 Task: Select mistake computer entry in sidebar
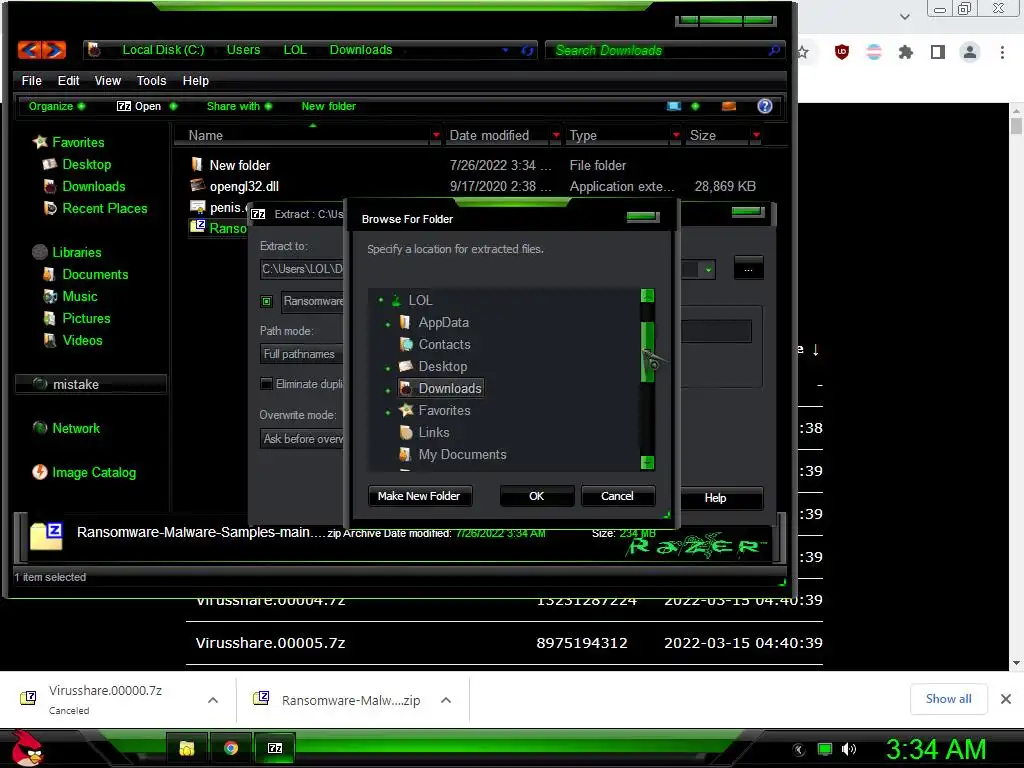91,384
